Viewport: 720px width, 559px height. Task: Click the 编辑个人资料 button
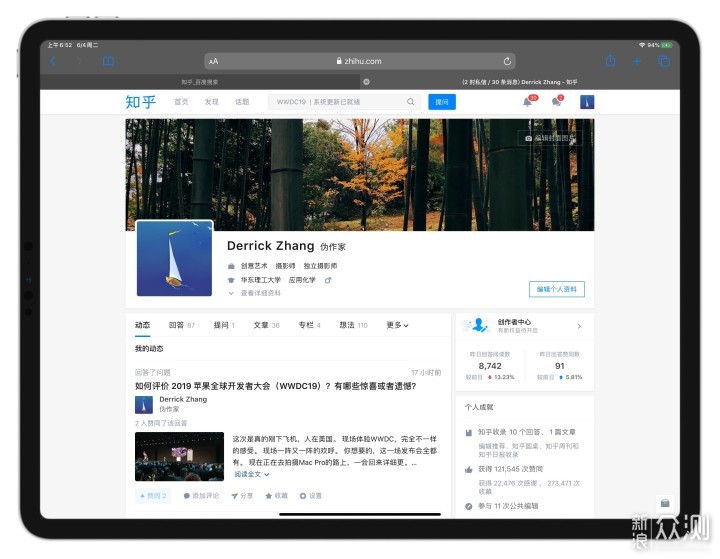point(557,289)
